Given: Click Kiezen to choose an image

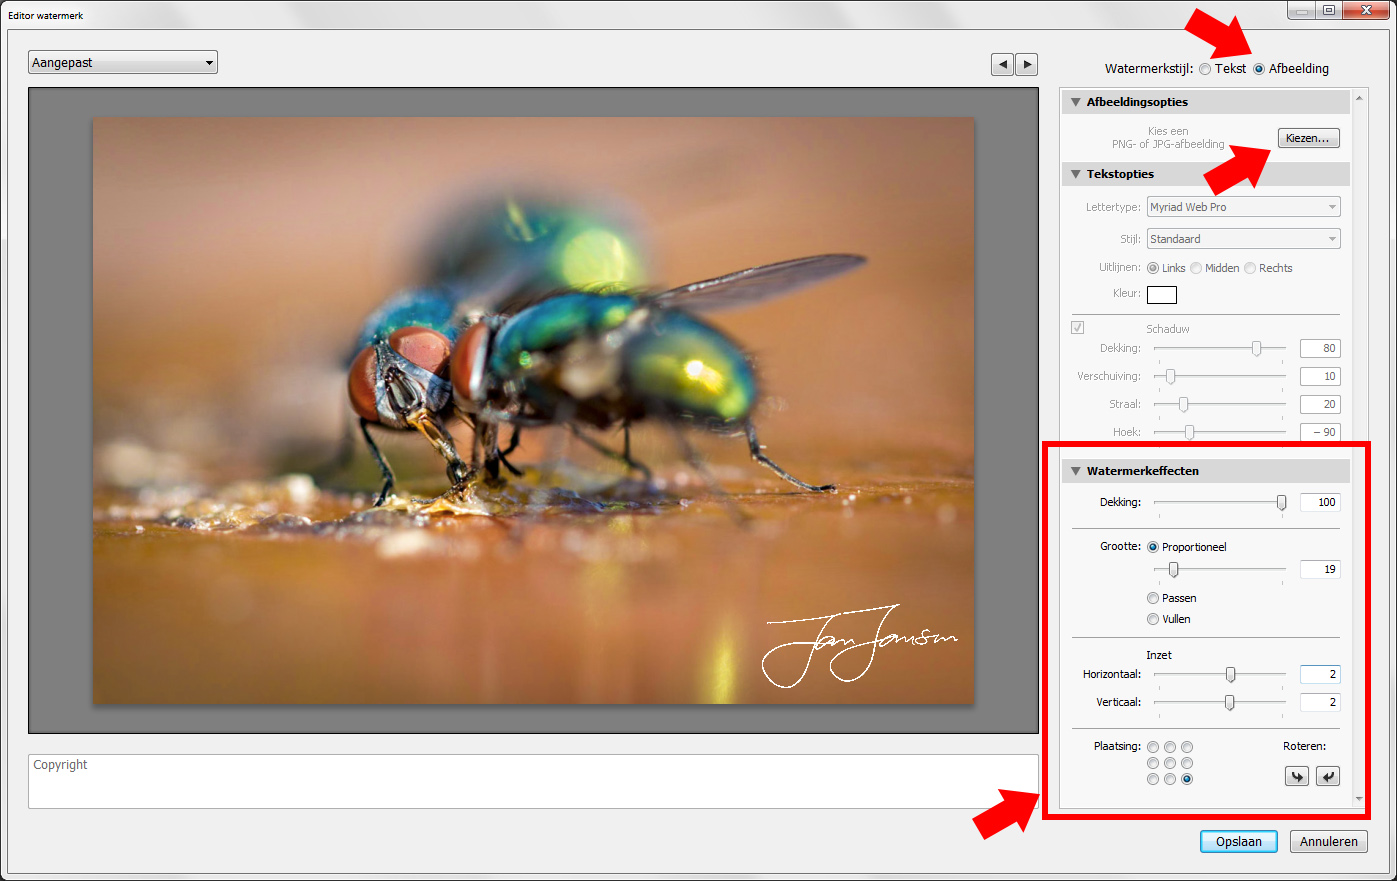Looking at the screenshot, I should (x=1308, y=138).
